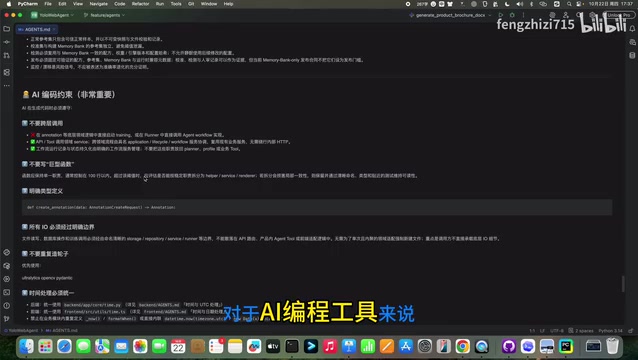Viewport: 638px width, 360px height.
Task: Open more run actions vertical dots
Action: [523, 15]
